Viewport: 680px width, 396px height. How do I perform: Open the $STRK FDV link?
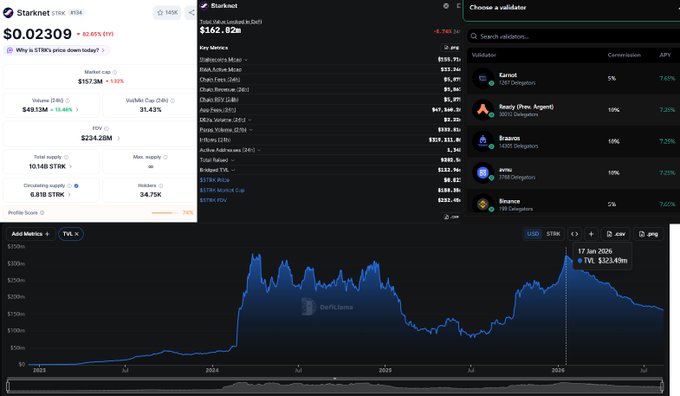(x=213, y=200)
